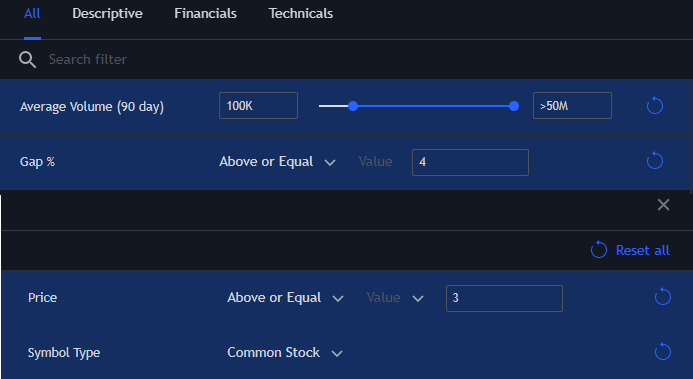693x379 pixels.
Task: Select the All tab
Action: pos(32,14)
